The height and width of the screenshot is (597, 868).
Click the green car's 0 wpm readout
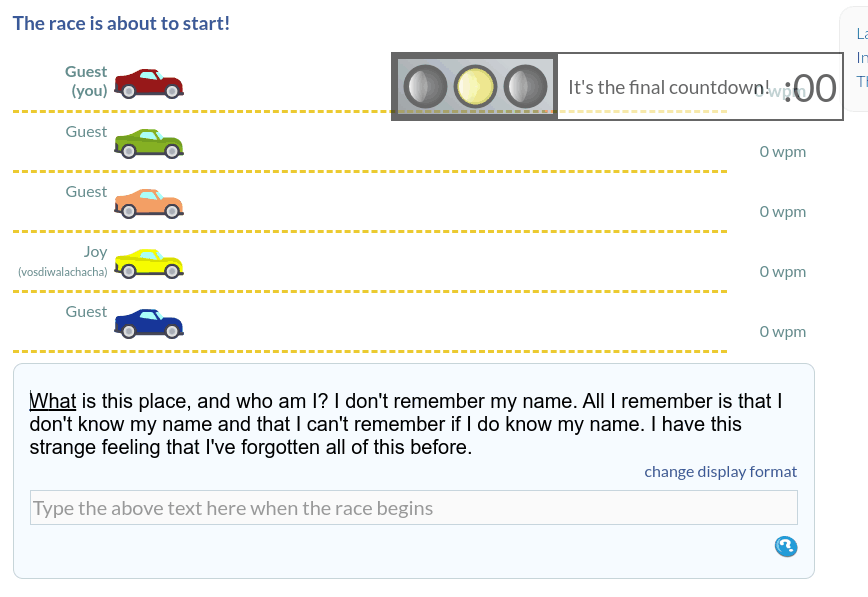point(782,152)
